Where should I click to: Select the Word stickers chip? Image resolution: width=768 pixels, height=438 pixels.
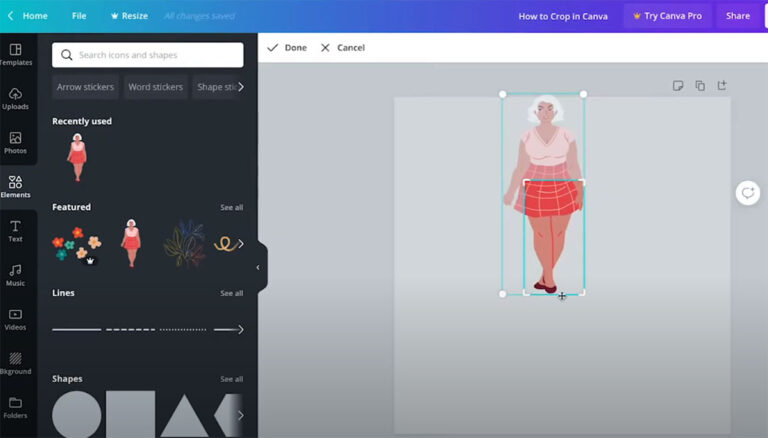point(155,87)
